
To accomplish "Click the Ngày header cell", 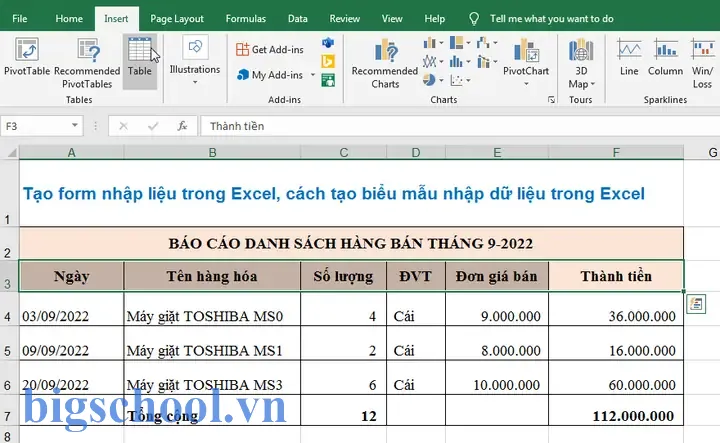I will click(x=71, y=276).
